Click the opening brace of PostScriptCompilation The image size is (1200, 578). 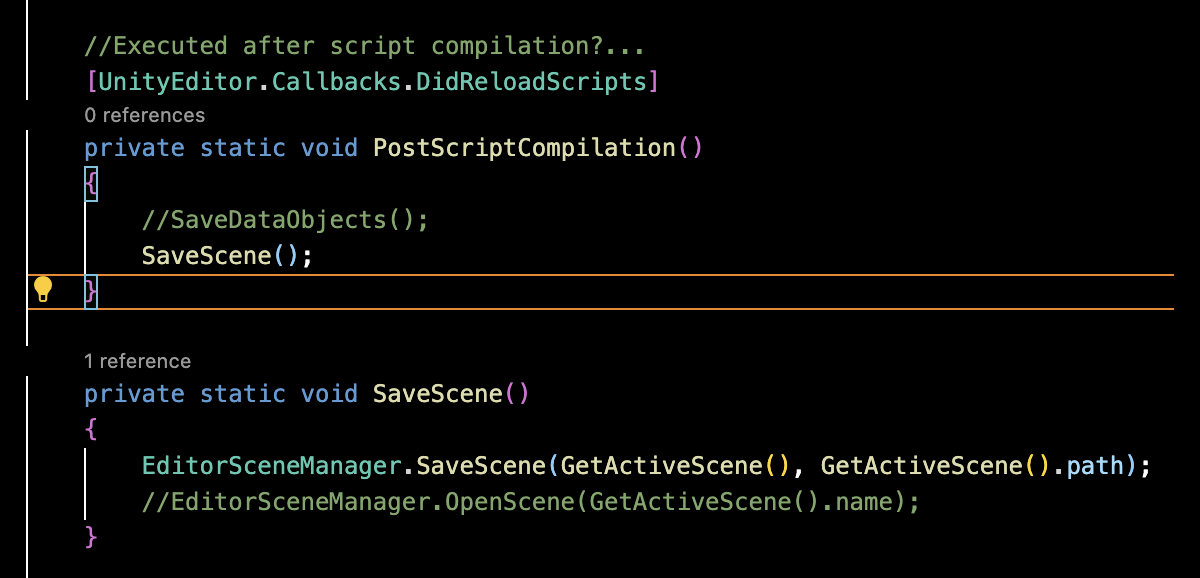click(x=91, y=184)
